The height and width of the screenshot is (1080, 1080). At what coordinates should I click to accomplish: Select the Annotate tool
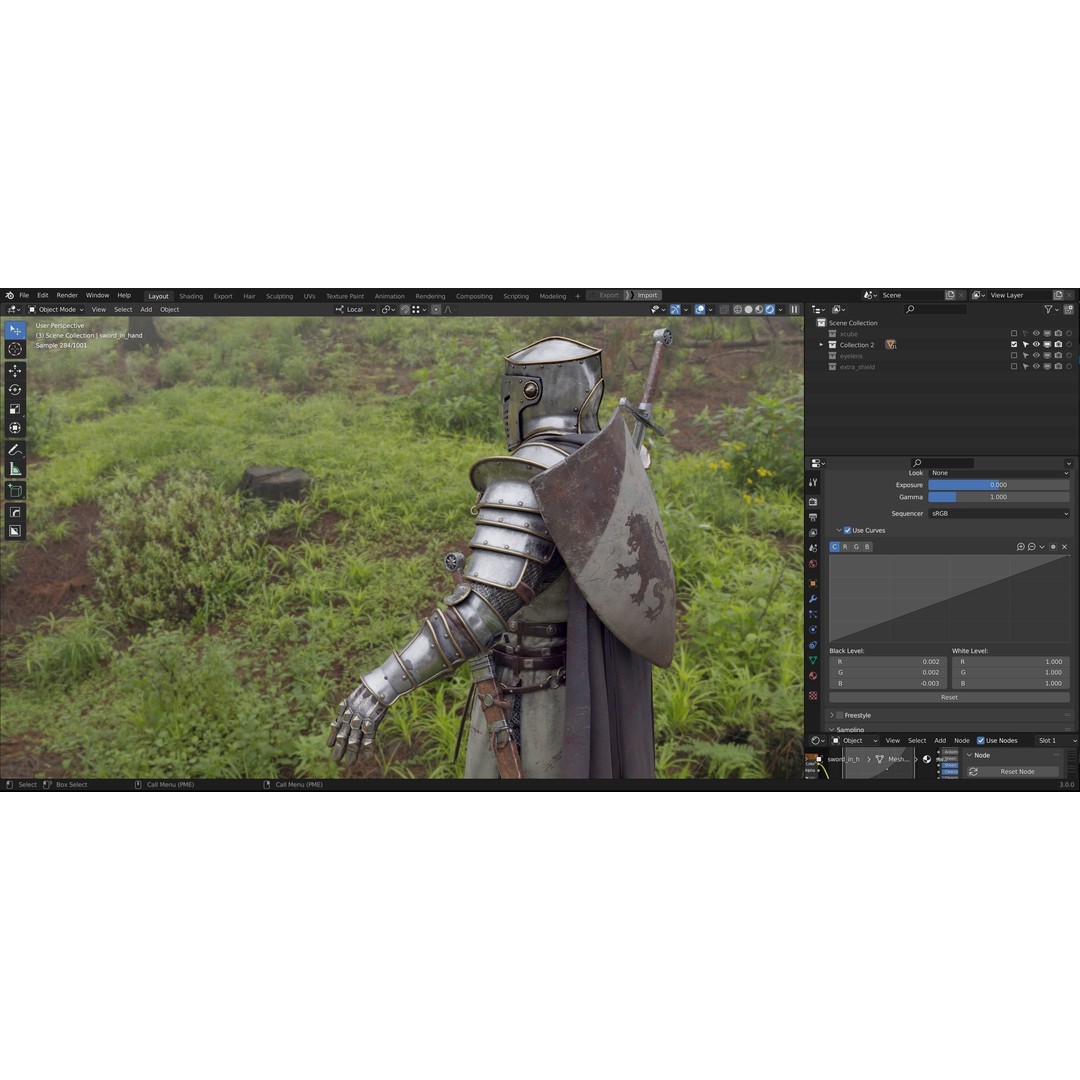[15, 450]
